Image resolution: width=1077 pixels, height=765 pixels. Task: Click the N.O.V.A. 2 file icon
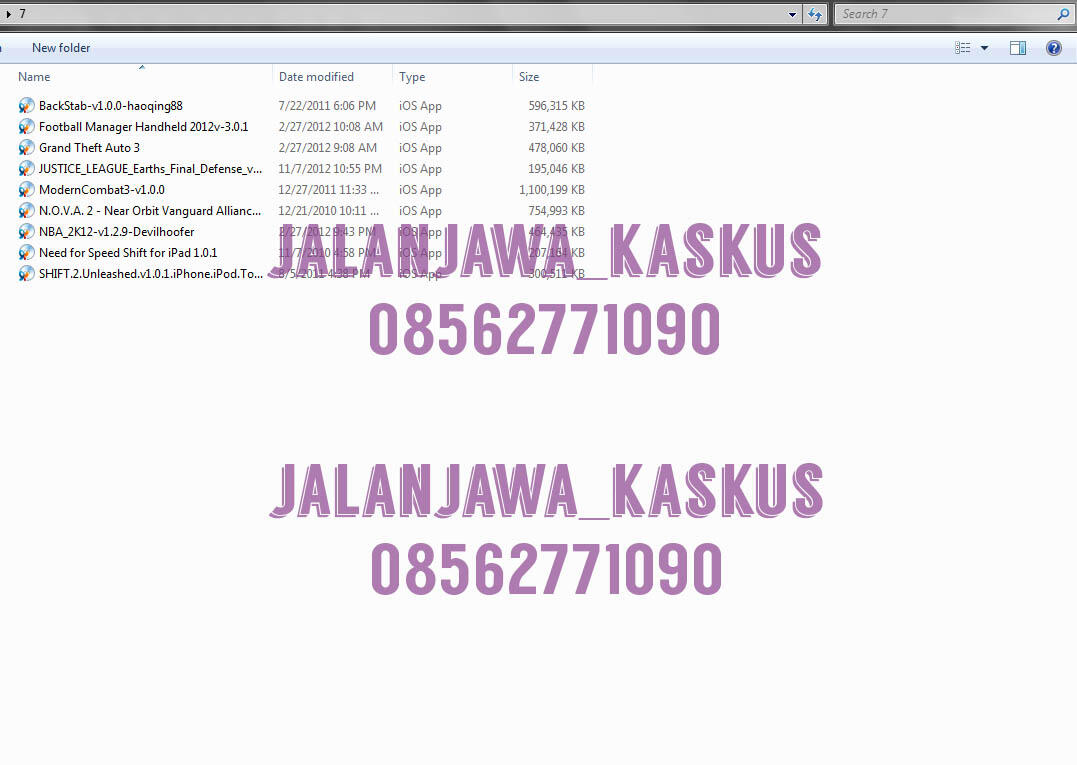coord(26,211)
